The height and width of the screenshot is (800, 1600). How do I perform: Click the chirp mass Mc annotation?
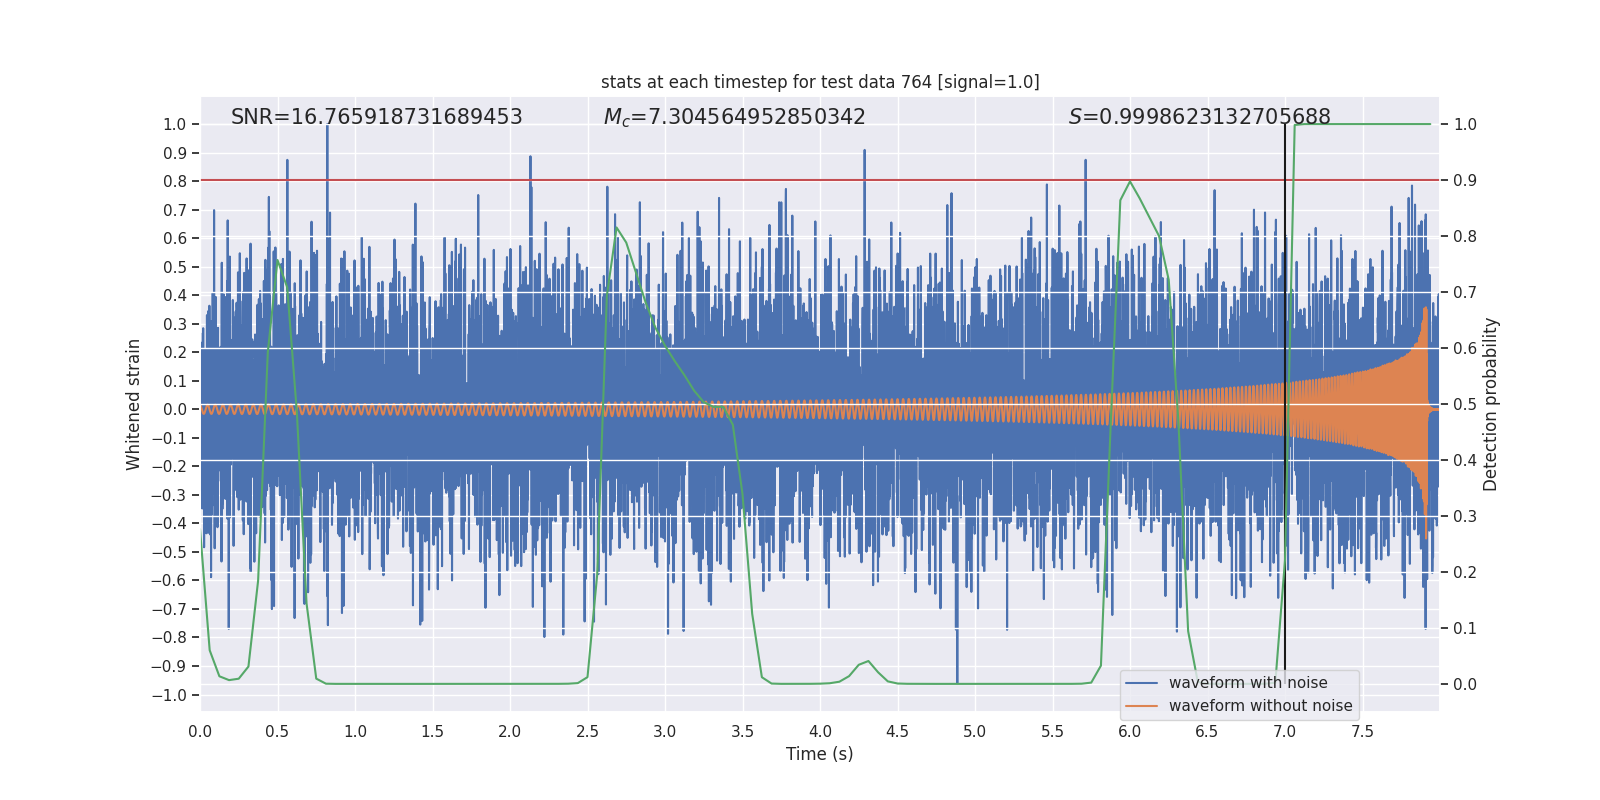(x=735, y=117)
